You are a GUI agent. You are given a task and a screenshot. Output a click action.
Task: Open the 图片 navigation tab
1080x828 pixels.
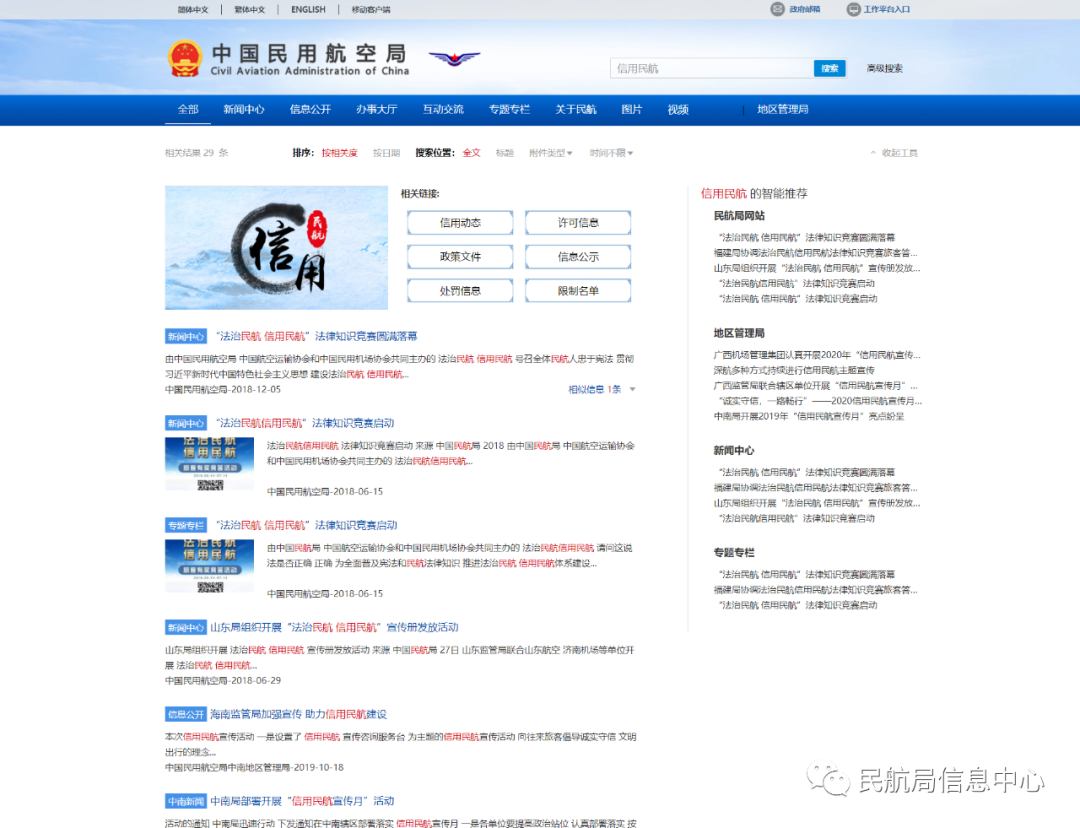(x=632, y=110)
